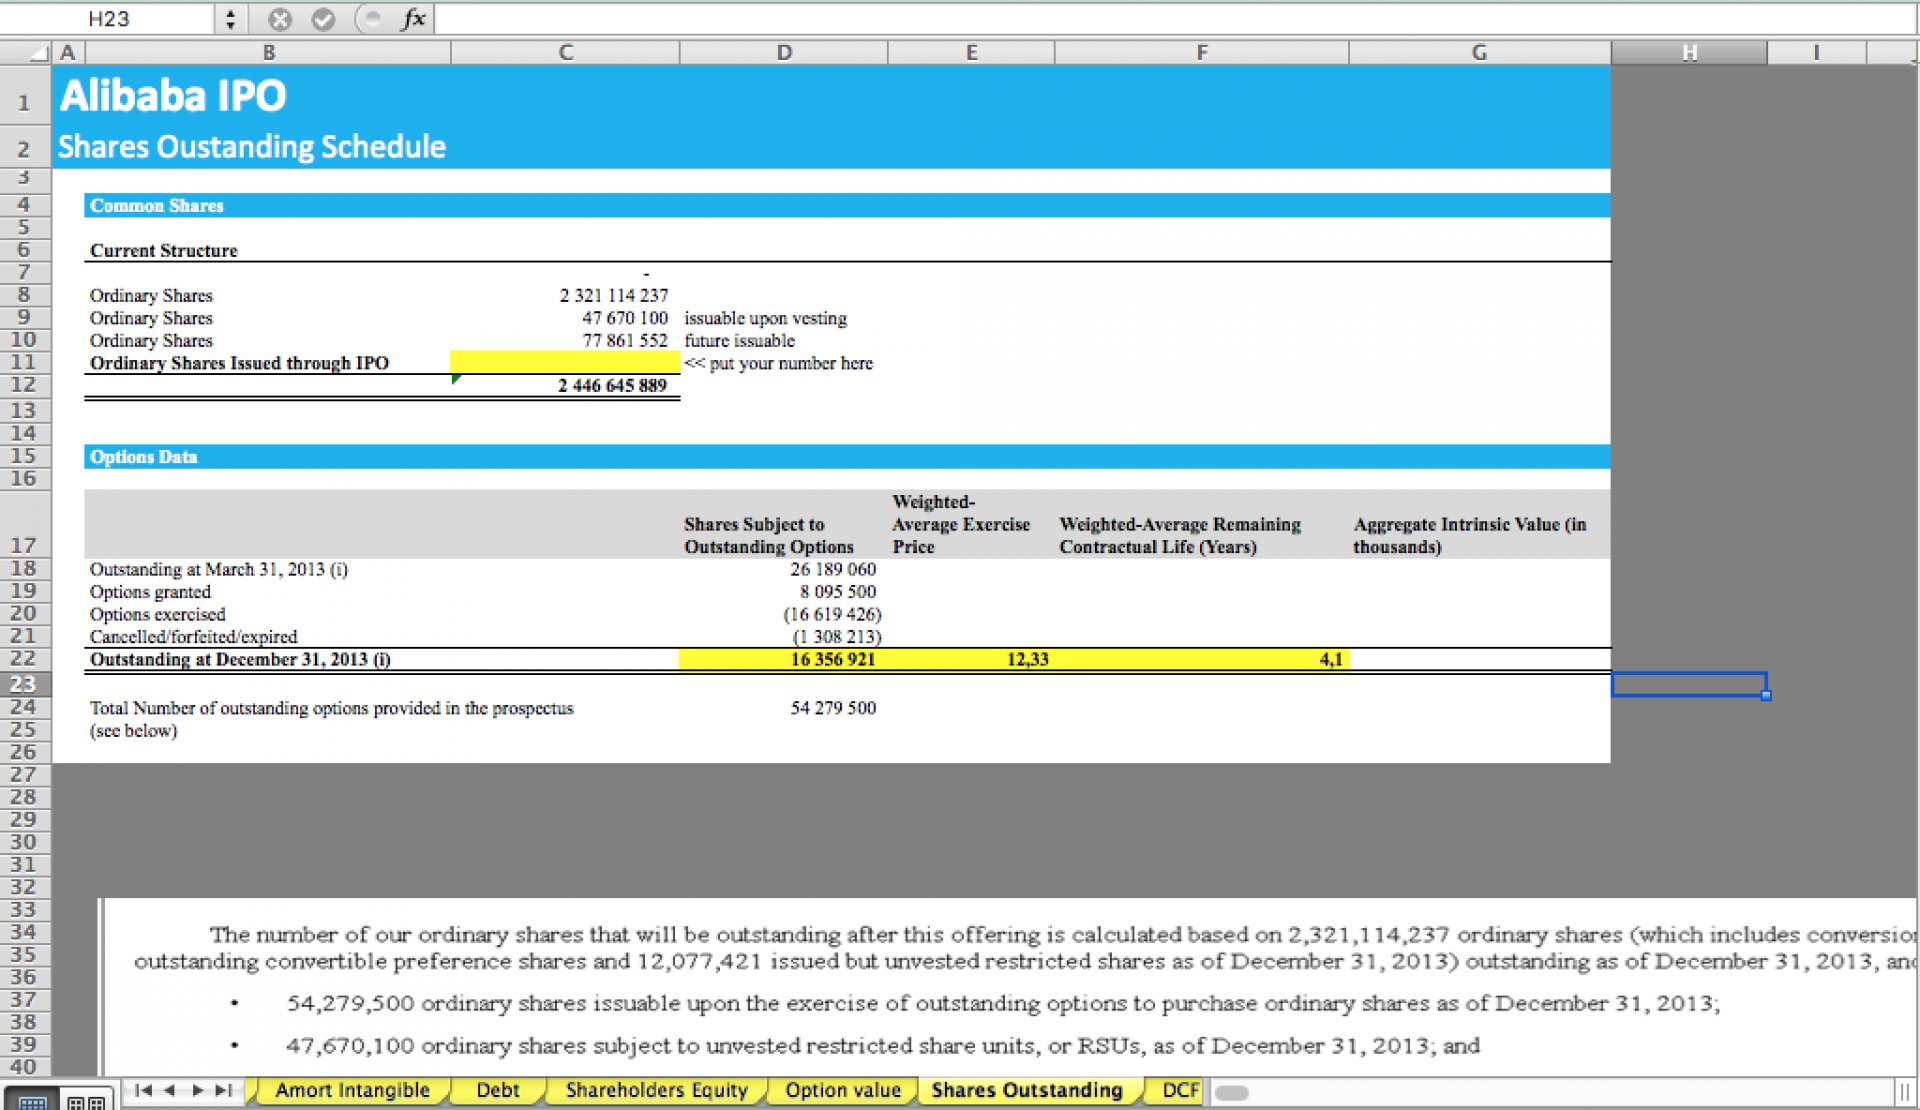Switch to Page Layout view icon
The width and height of the screenshot is (1920, 1110).
[86, 1101]
